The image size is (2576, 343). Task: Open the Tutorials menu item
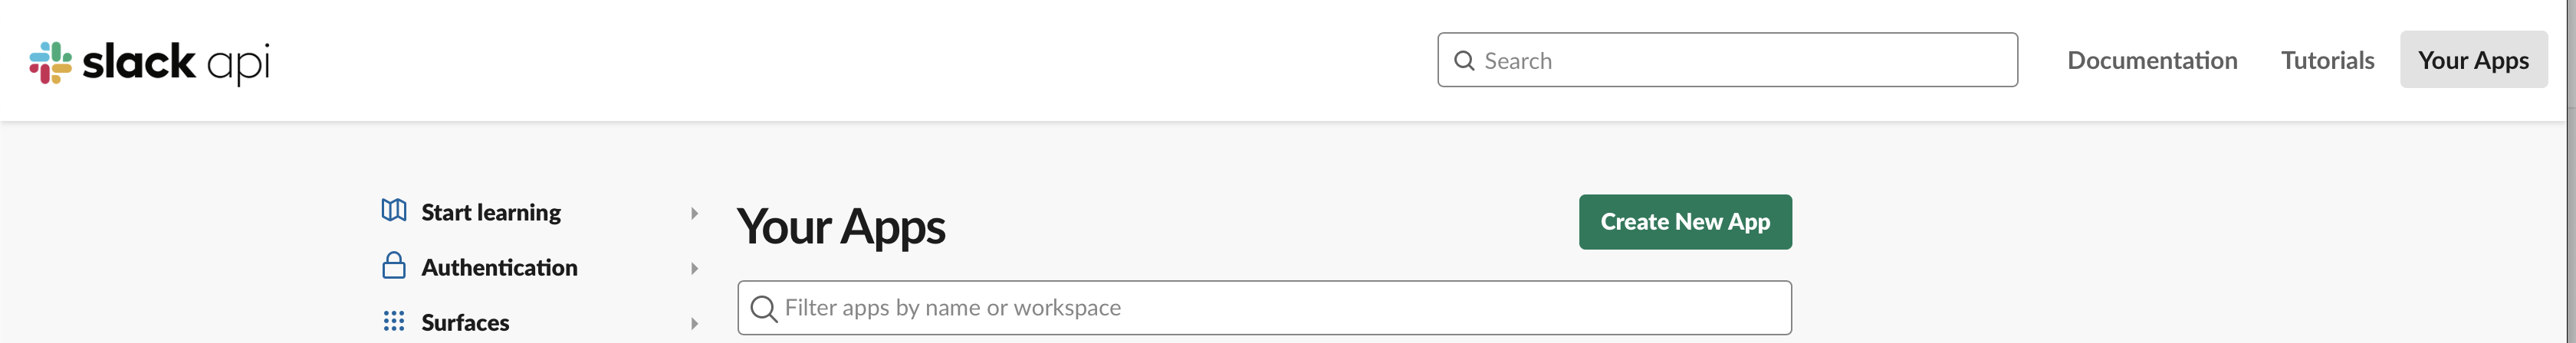pos(2327,60)
